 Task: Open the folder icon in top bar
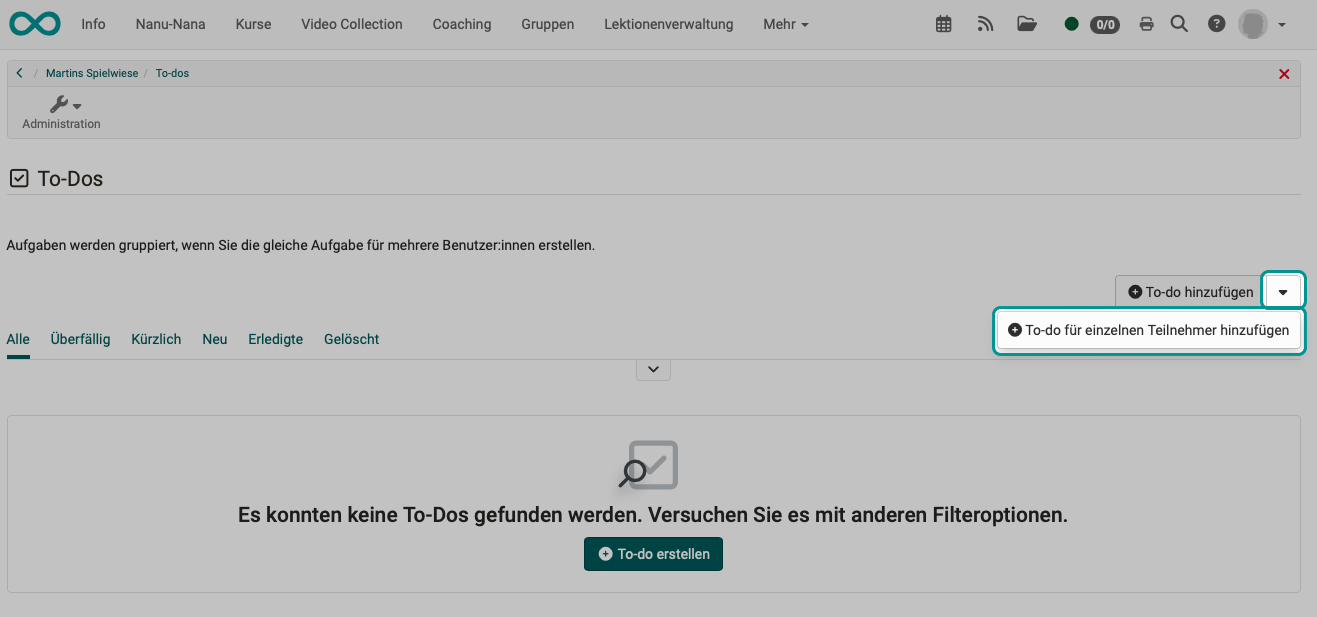click(1027, 24)
